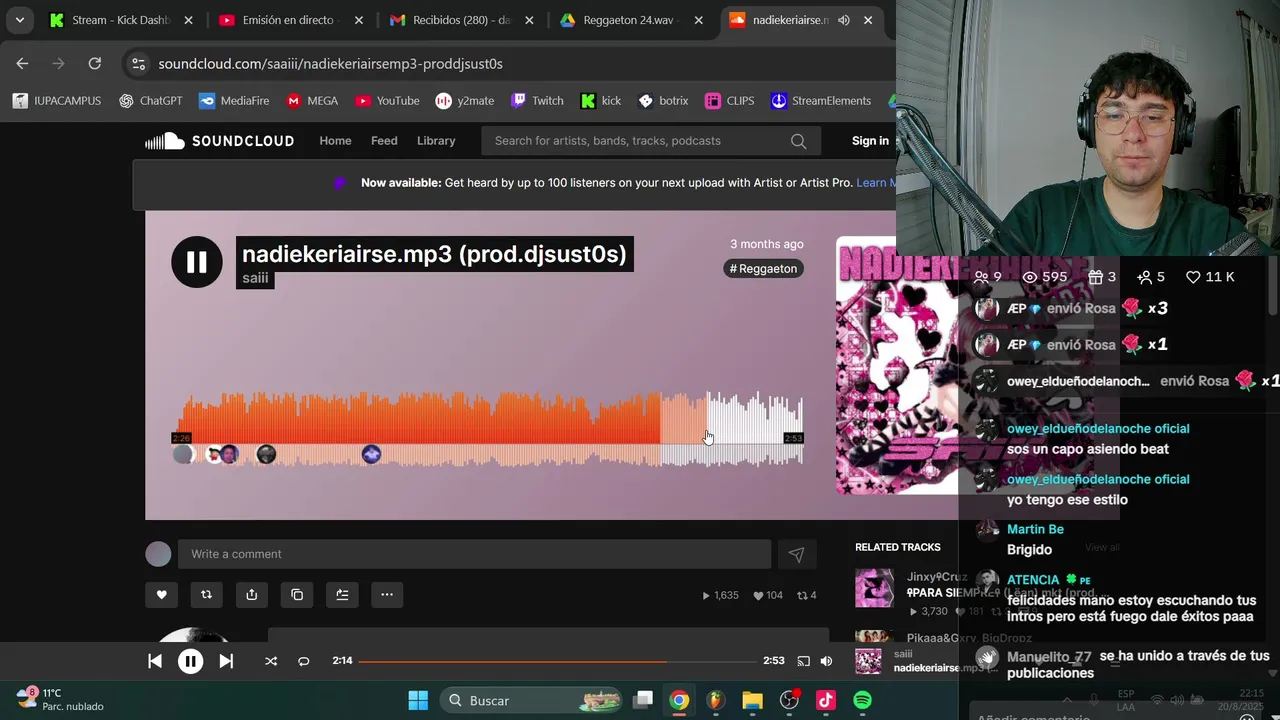This screenshot has height=720, width=1280.
Task: Open the YouTube bookmark
Action: (387, 101)
